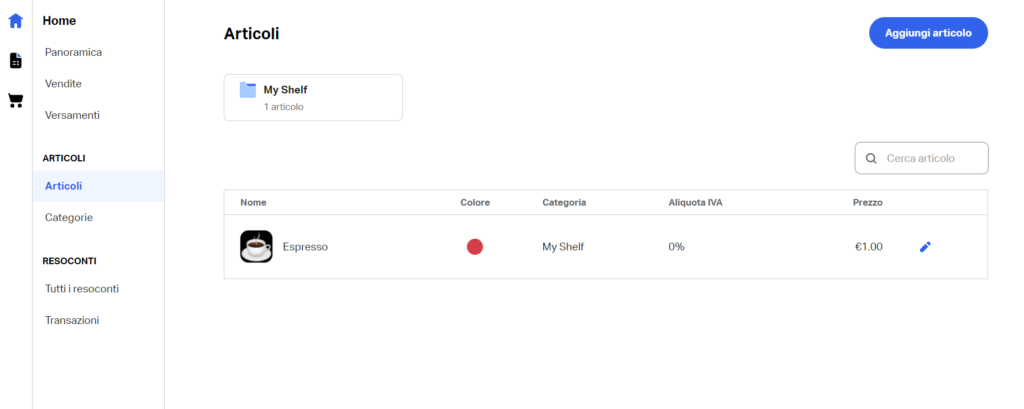Open the Espresso coffee cup thumbnail
Screen dimensions: 1024x409
(x=256, y=246)
